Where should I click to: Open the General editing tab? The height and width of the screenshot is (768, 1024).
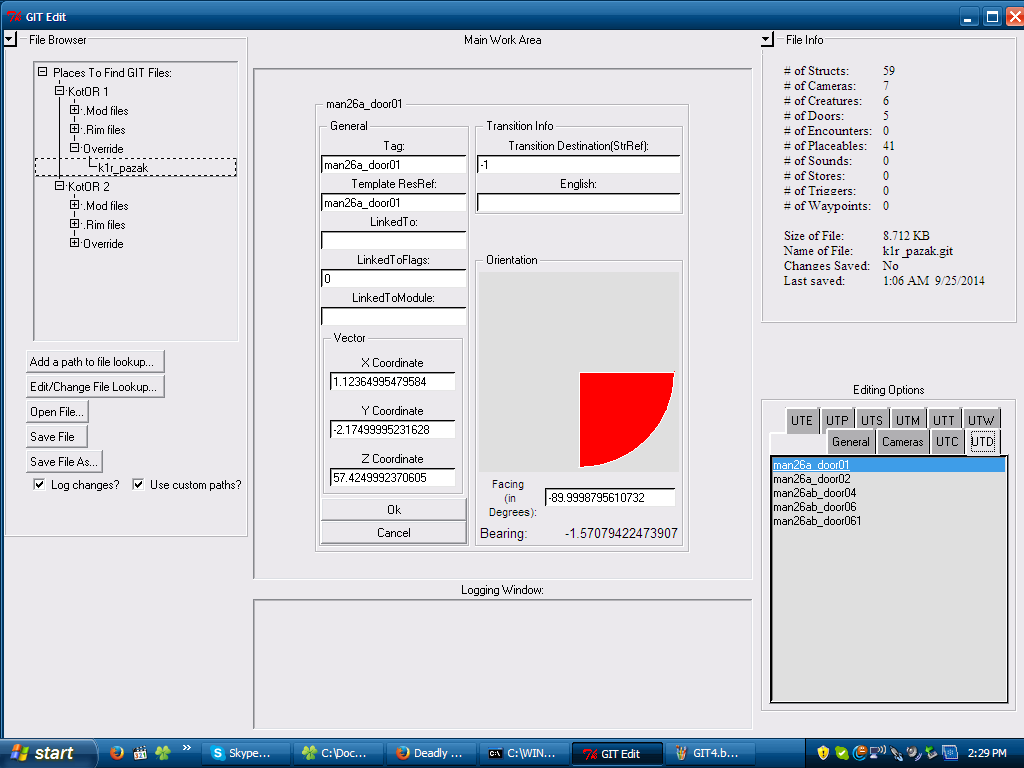click(850, 442)
